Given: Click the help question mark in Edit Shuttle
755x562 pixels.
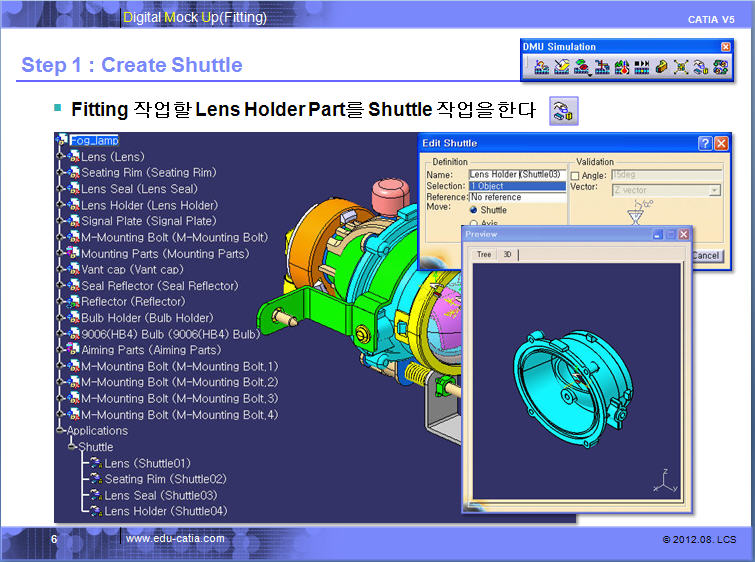Looking at the screenshot, I should [705, 144].
